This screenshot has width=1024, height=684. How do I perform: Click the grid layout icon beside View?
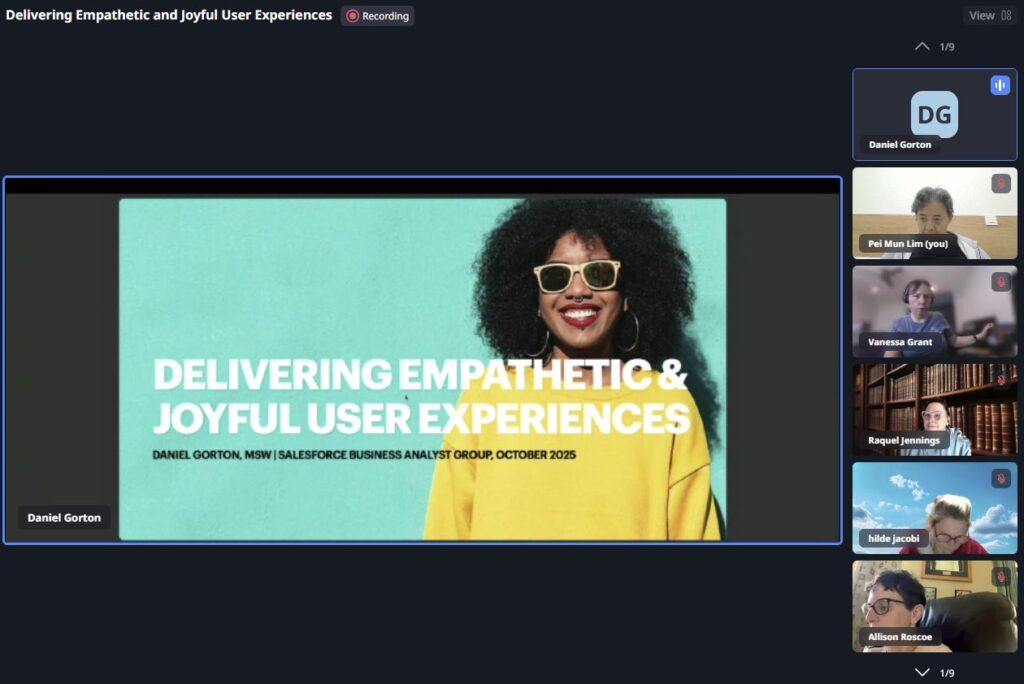tap(1006, 16)
